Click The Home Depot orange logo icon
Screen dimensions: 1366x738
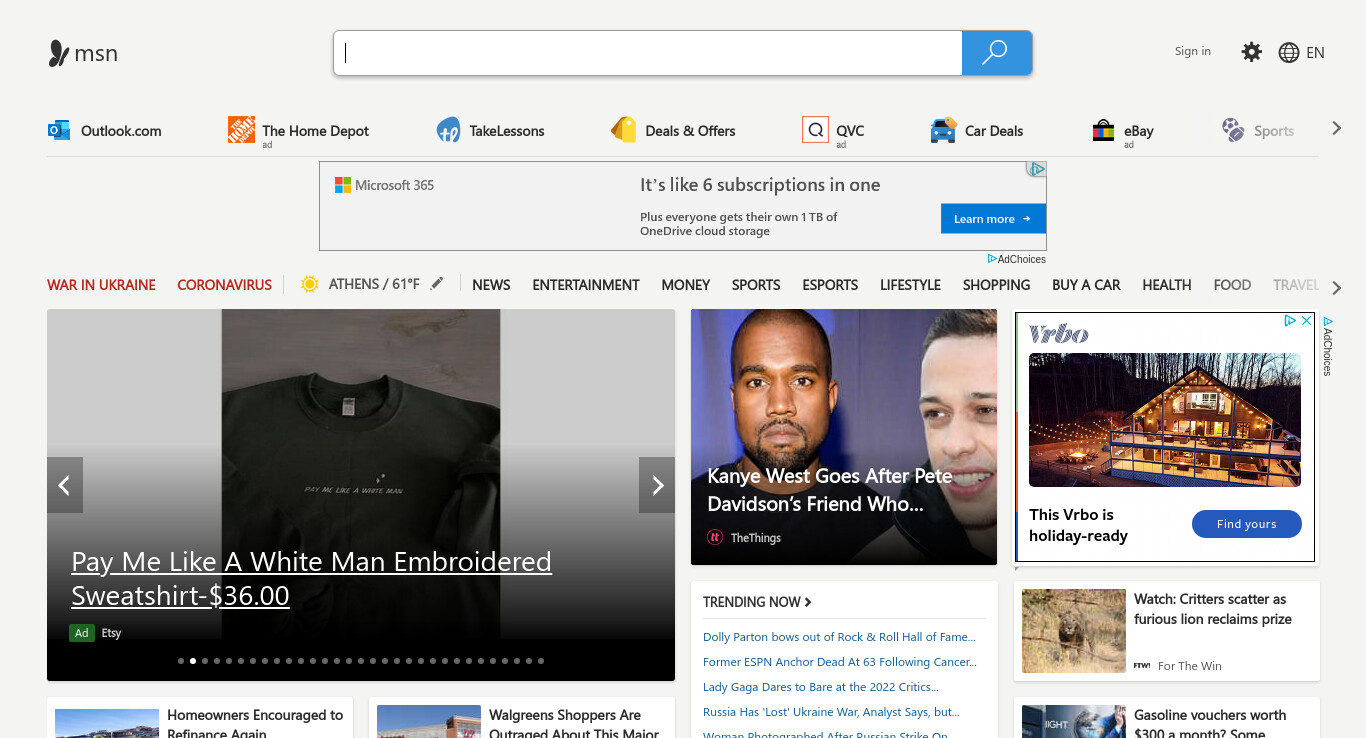(x=241, y=129)
